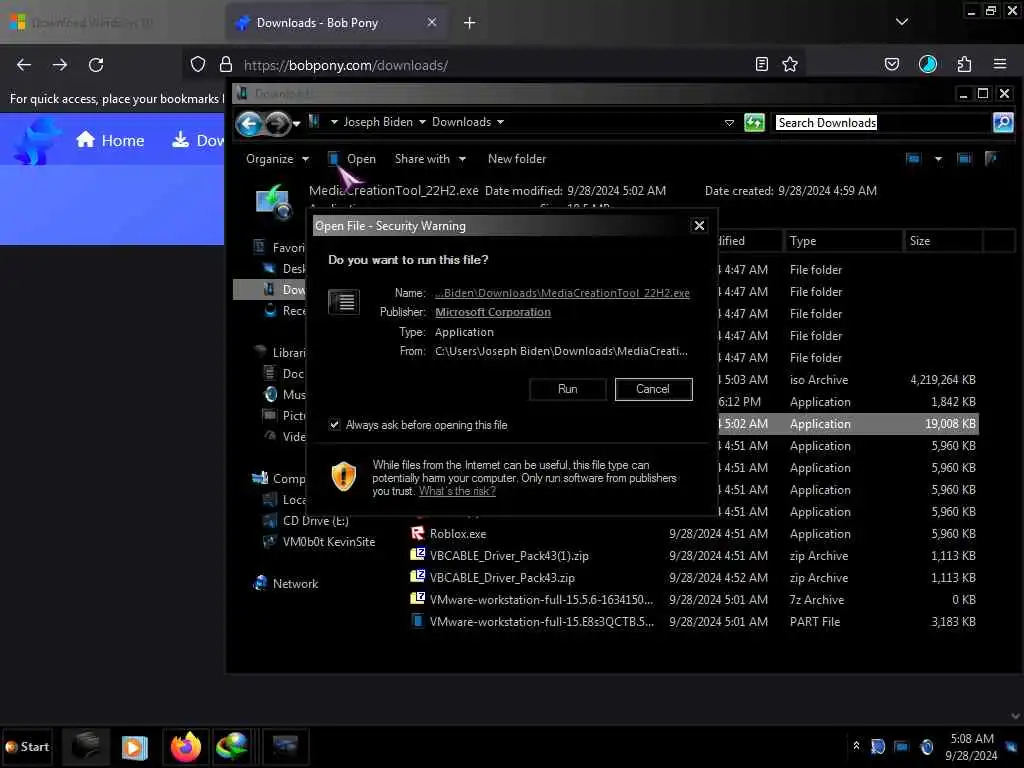
Task: Open the Pocket save icon
Action: [x=891, y=64]
